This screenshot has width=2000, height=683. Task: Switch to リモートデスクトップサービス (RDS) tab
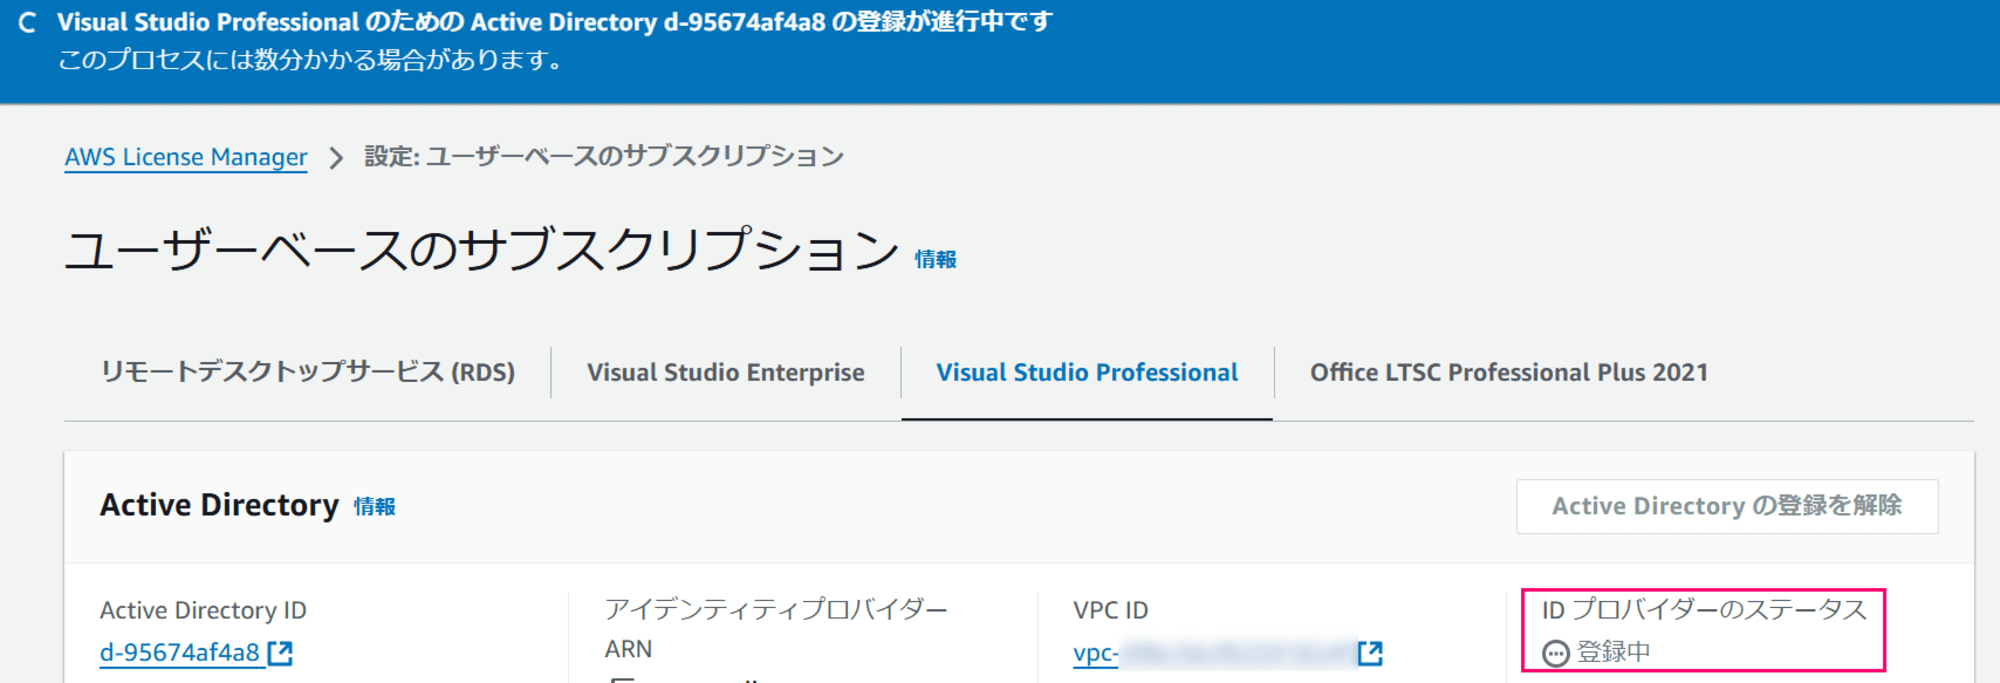pyautogui.click(x=308, y=372)
